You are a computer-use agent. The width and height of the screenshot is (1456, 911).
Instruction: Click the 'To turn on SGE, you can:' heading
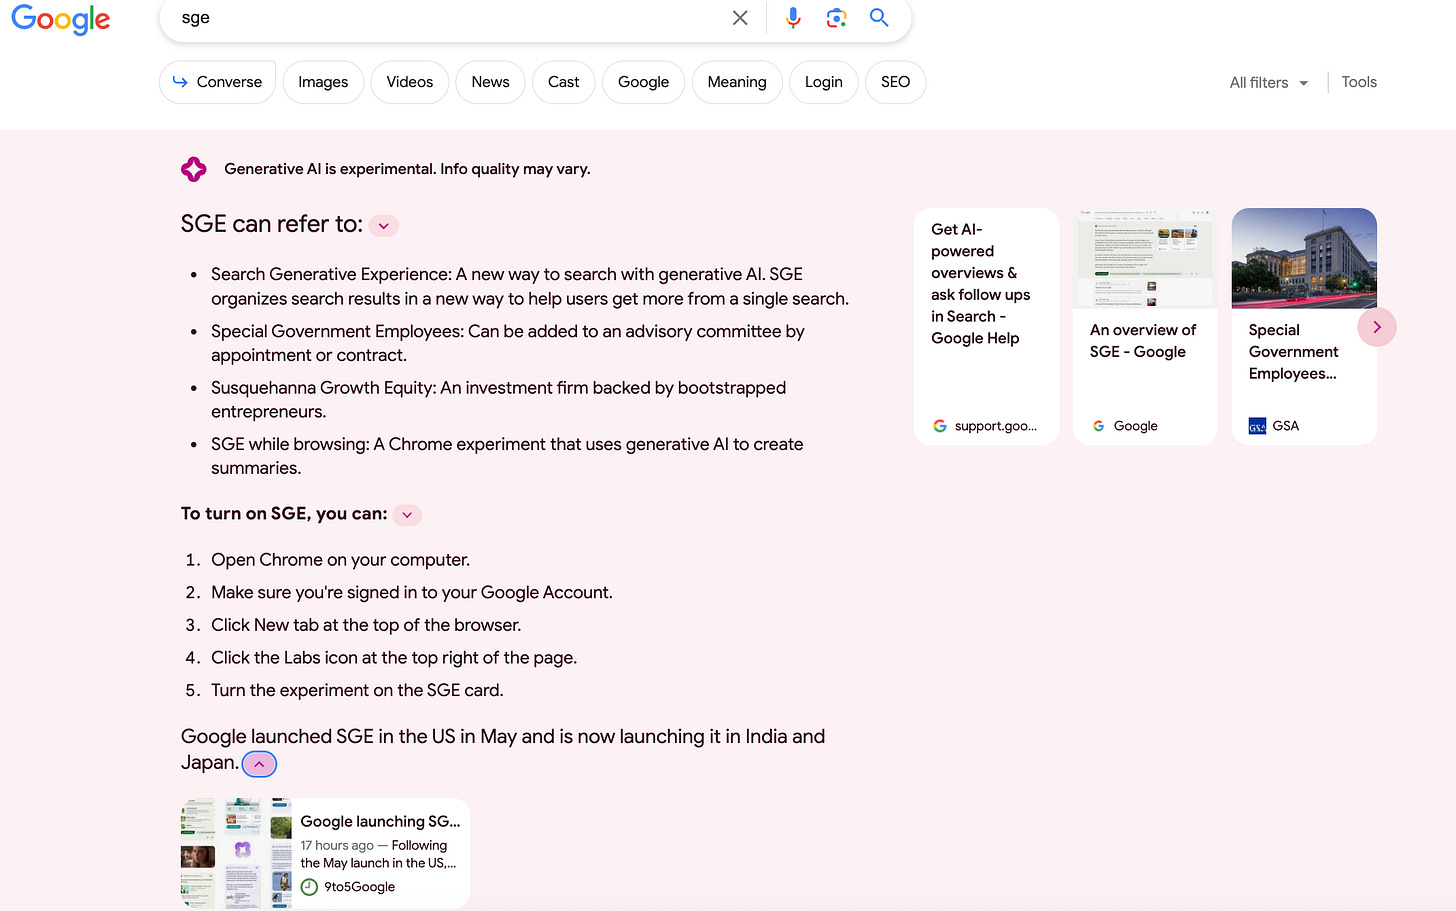(x=284, y=514)
